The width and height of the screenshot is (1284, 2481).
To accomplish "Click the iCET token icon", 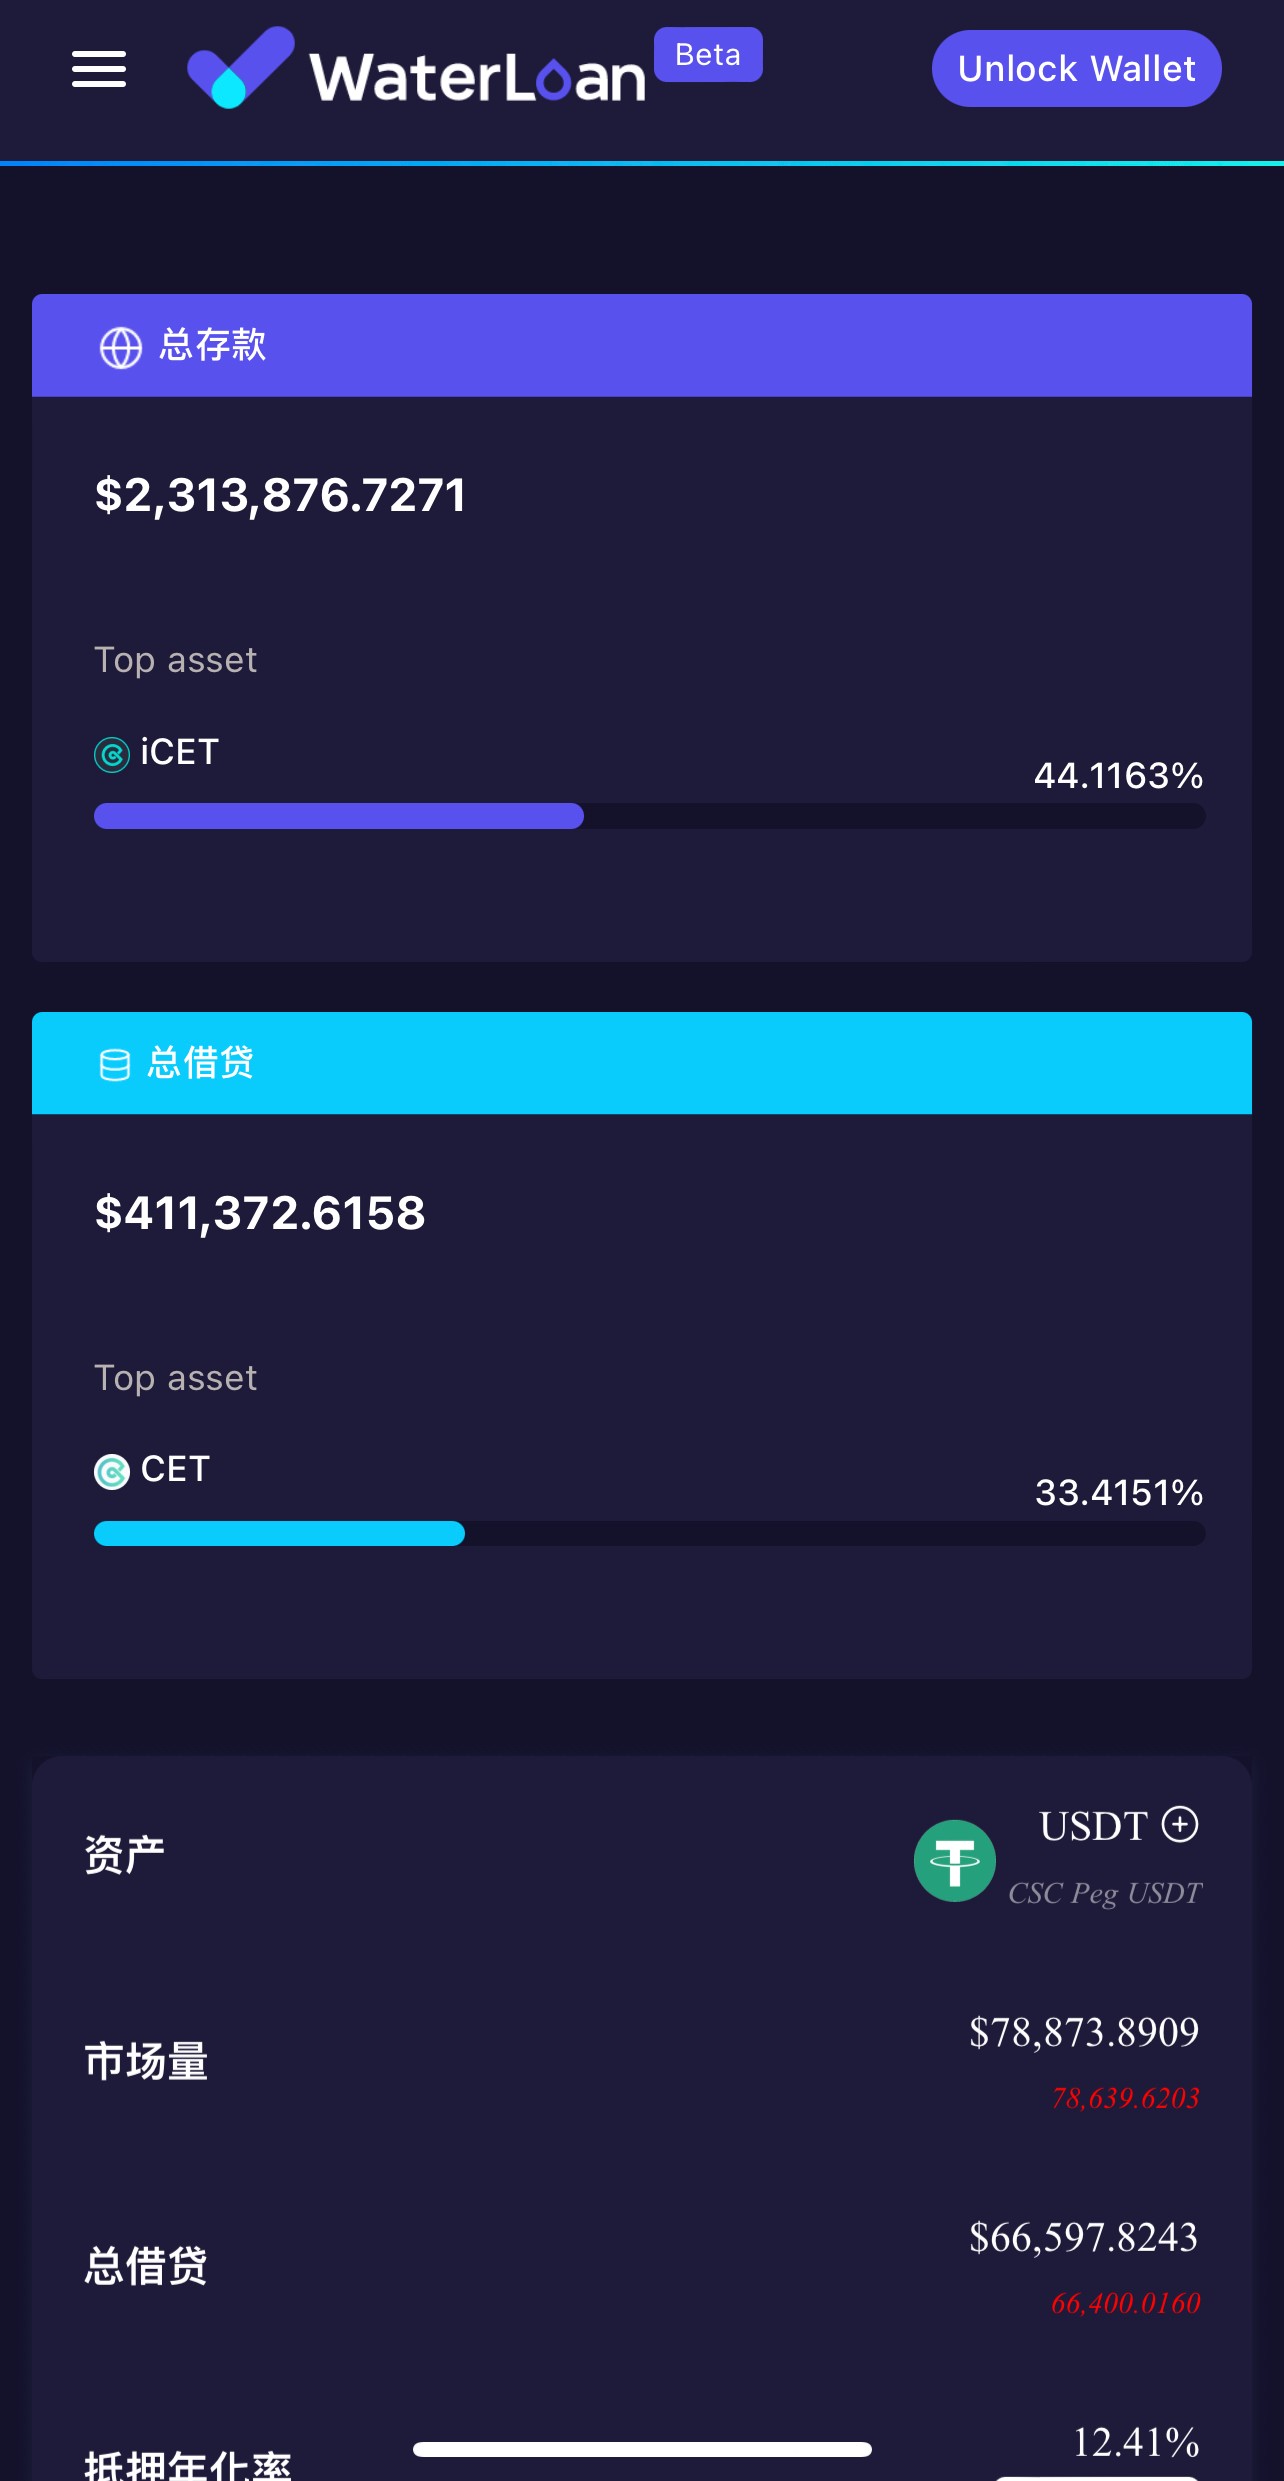I will (112, 754).
